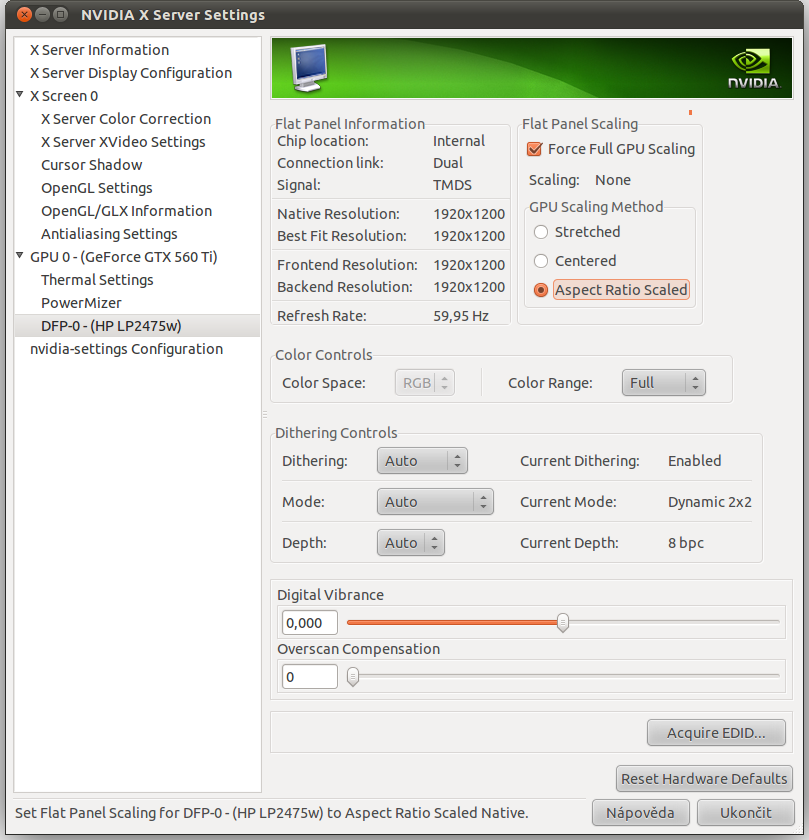The height and width of the screenshot is (840, 809).
Task: Click the Nápověda help button
Action: (640, 813)
